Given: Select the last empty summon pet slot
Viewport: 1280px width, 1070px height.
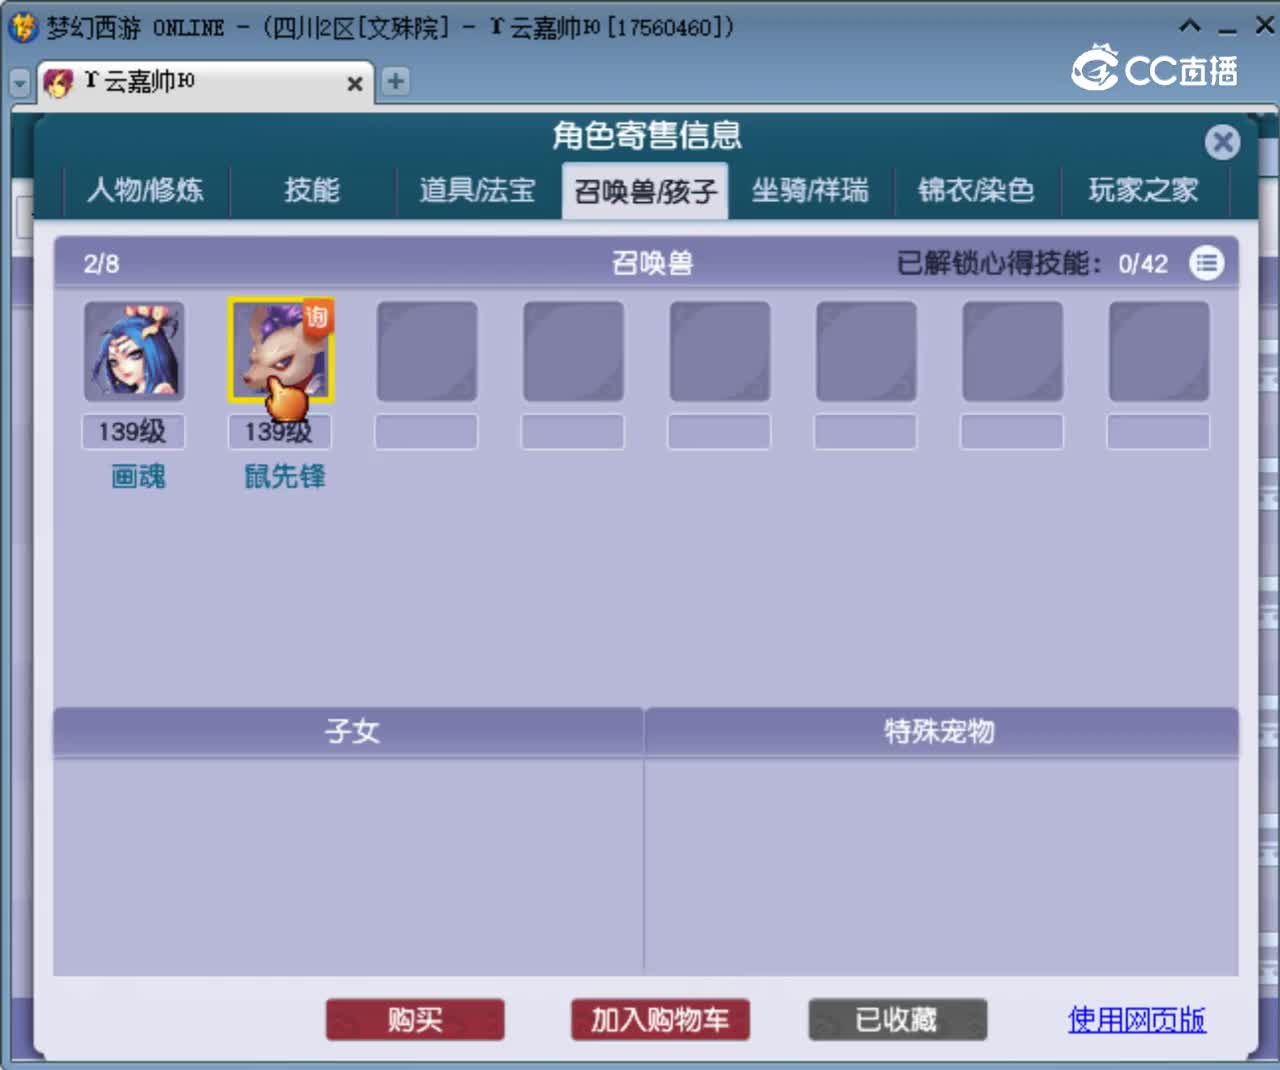Looking at the screenshot, I should (1159, 351).
